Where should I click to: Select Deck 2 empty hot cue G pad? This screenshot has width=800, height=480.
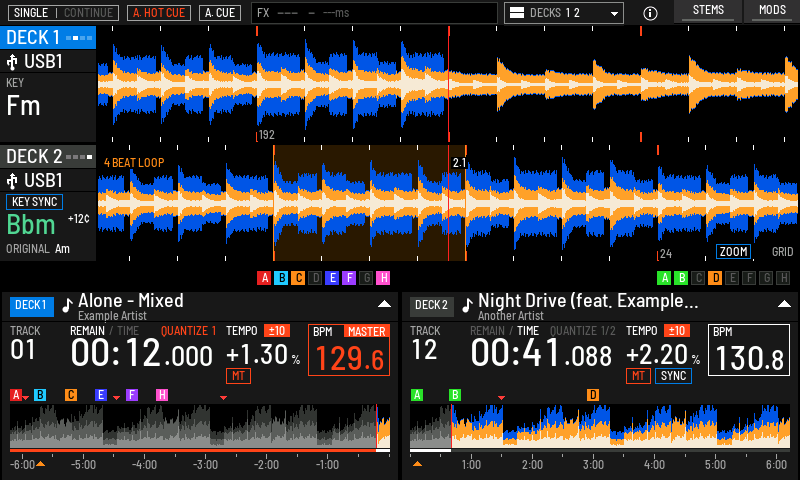(766, 278)
